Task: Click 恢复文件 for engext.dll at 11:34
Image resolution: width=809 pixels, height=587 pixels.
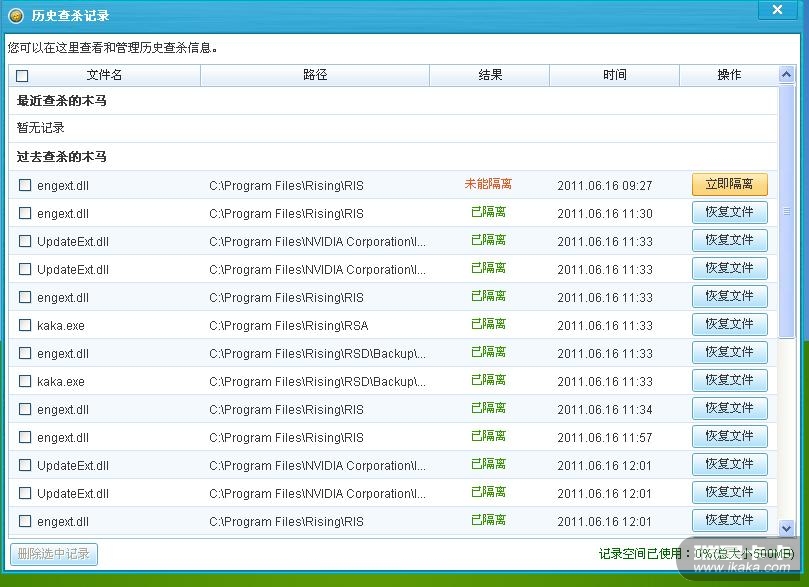Action: coord(730,408)
